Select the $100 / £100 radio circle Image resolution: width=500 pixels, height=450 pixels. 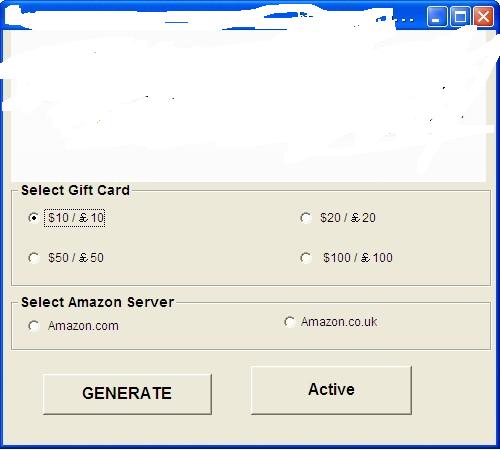pos(306,258)
